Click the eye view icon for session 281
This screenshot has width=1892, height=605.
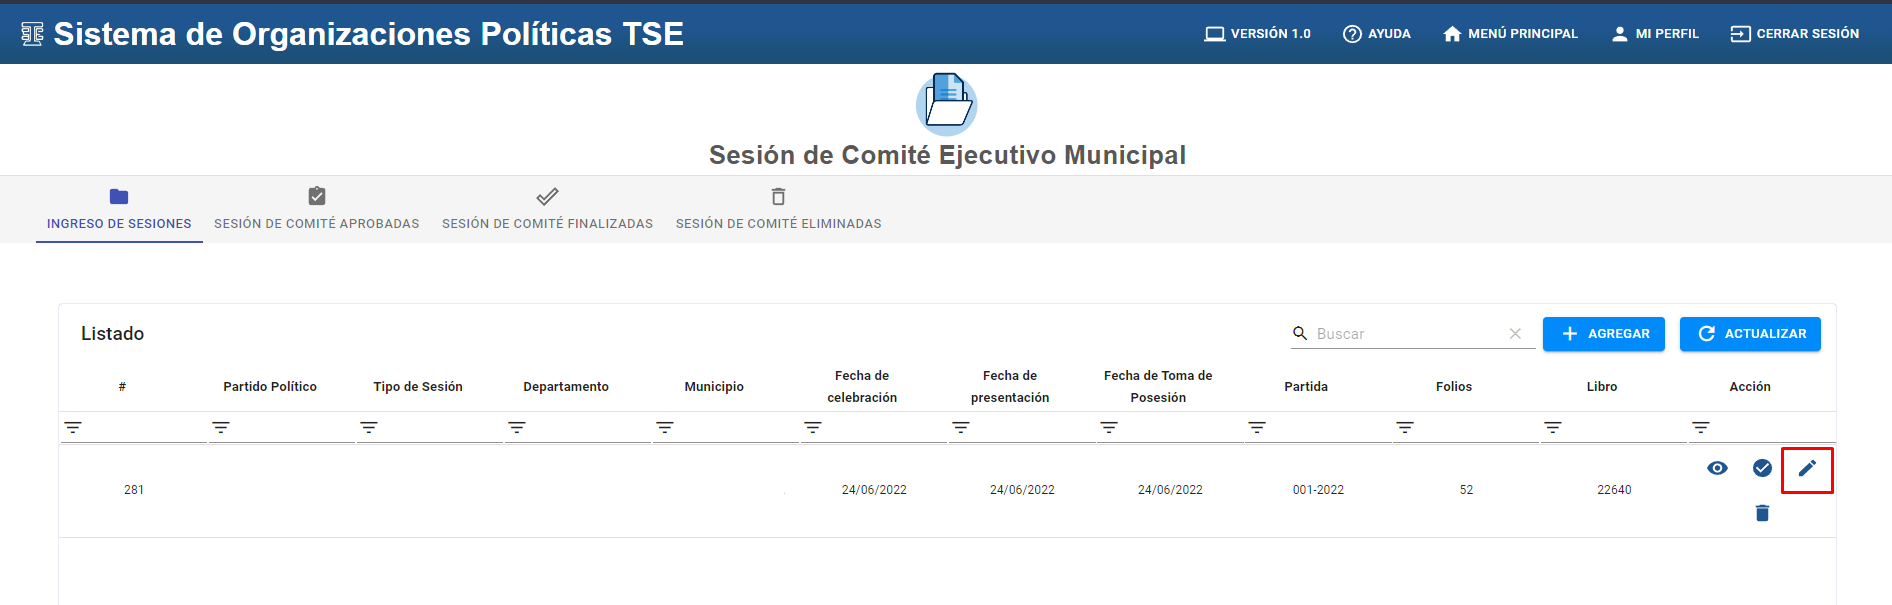point(1717,468)
